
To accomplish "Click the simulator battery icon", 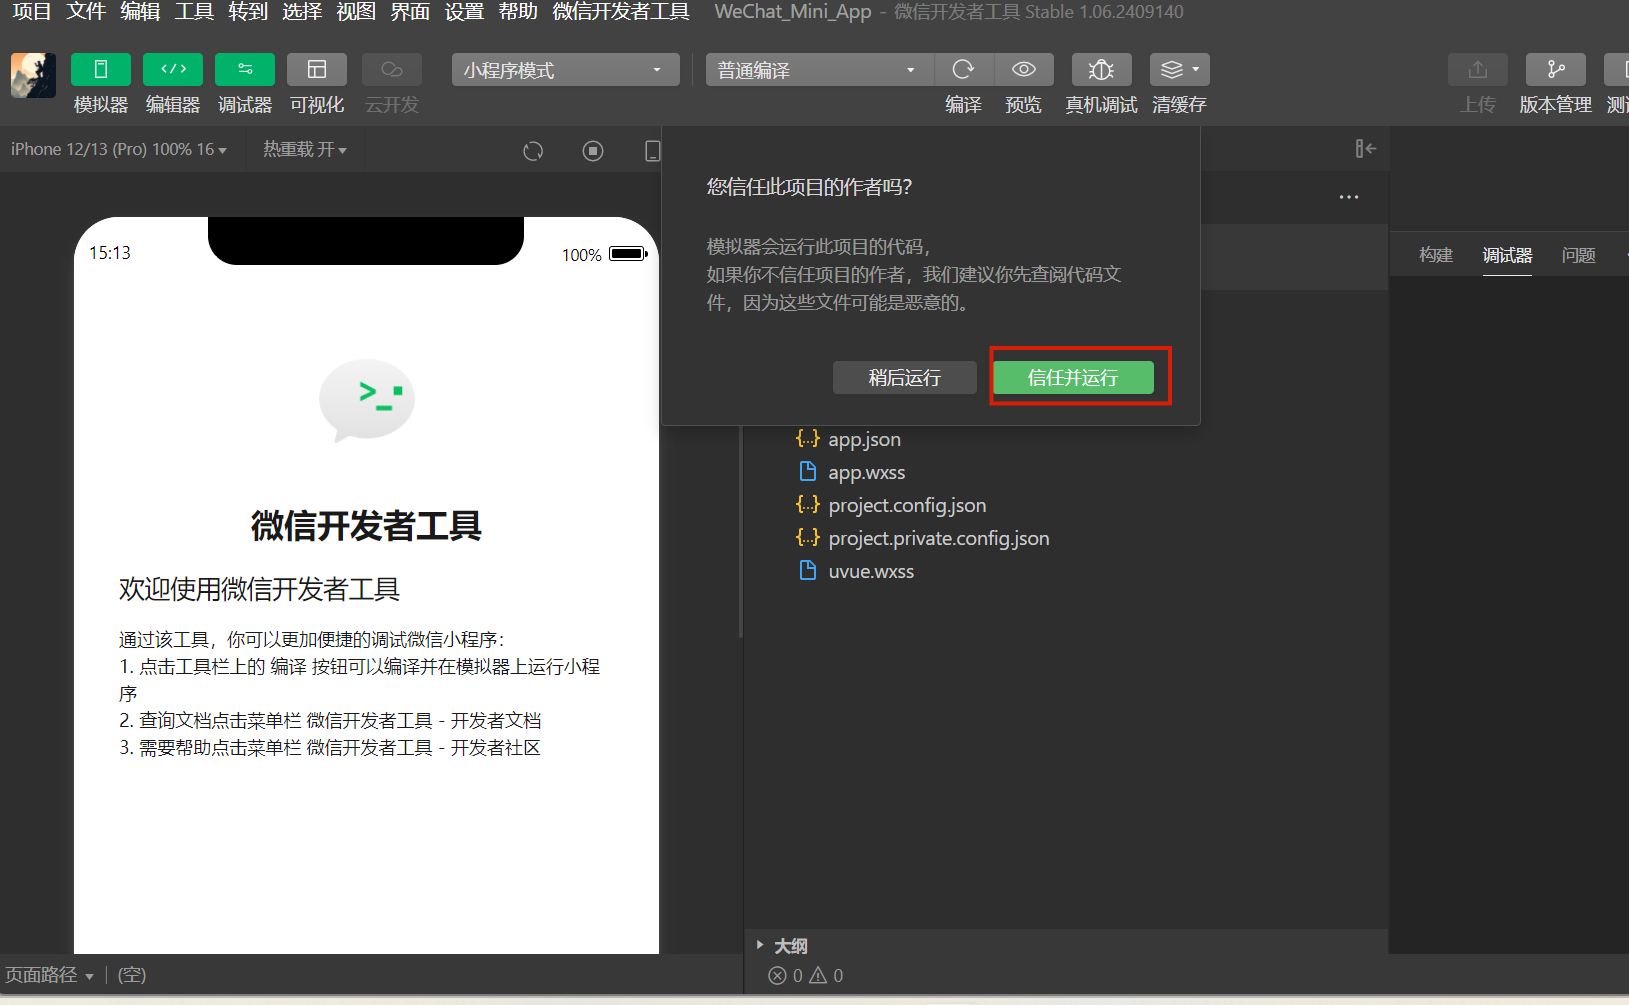I will 628,254.
